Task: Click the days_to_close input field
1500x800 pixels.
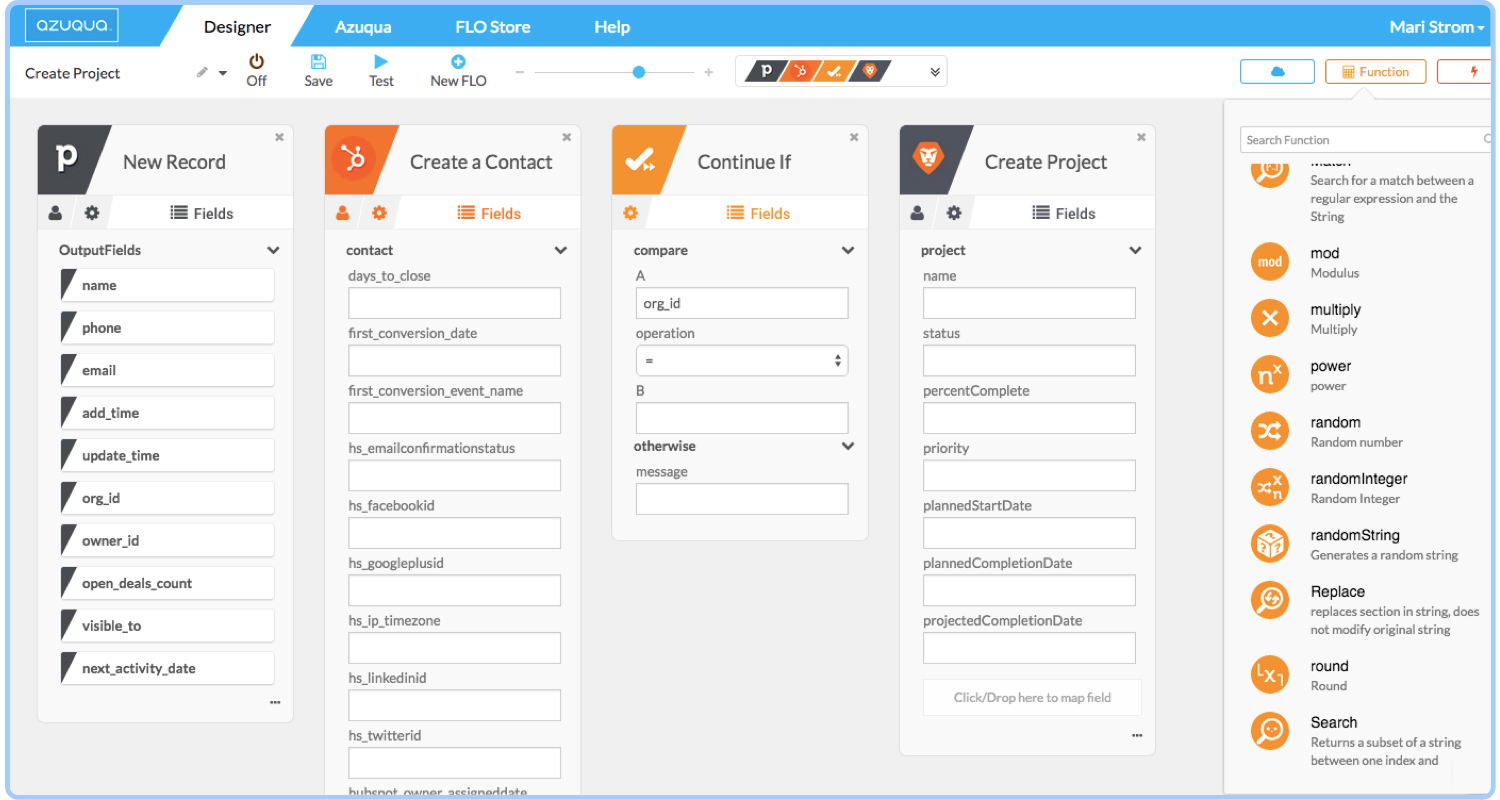Action: tap(454, 303)
